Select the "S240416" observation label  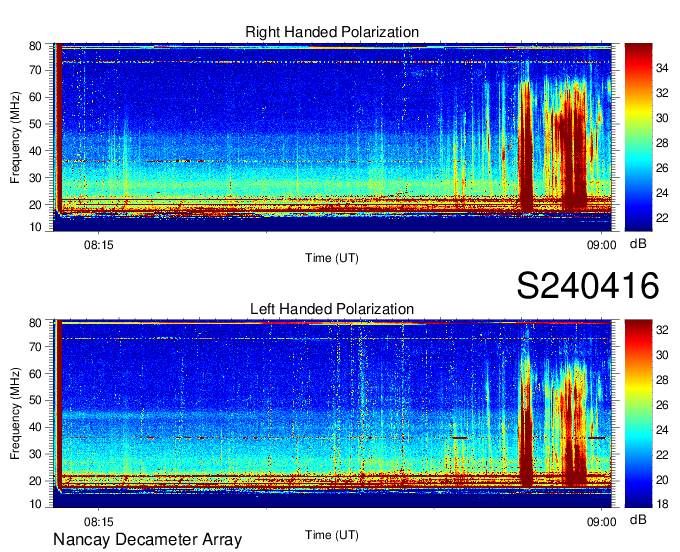pyautogui.click(x=588, y=286)
